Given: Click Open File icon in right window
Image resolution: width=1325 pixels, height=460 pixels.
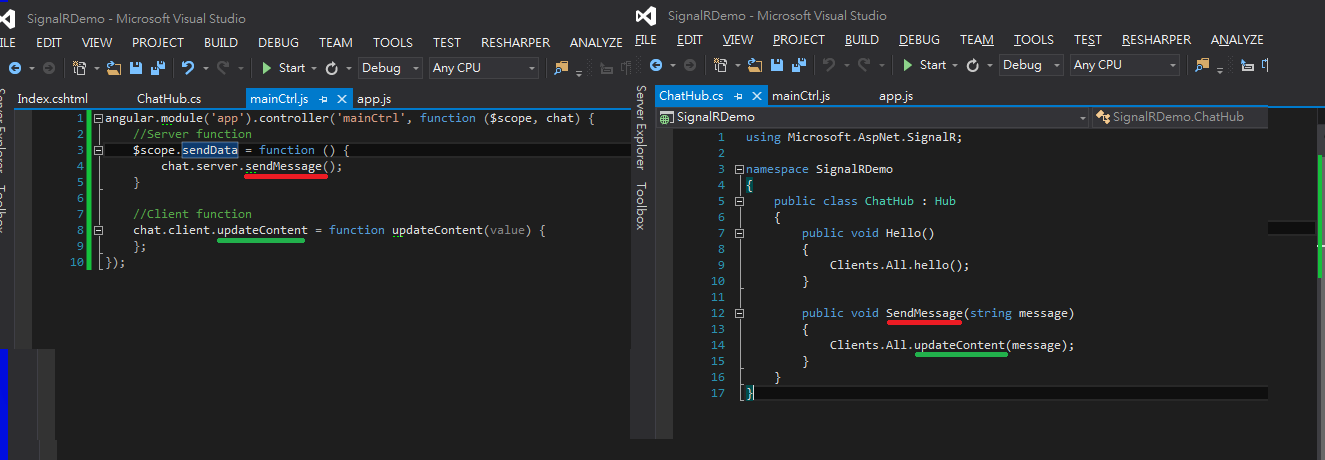Looking at the screenshot, I should tap(755, 65).
